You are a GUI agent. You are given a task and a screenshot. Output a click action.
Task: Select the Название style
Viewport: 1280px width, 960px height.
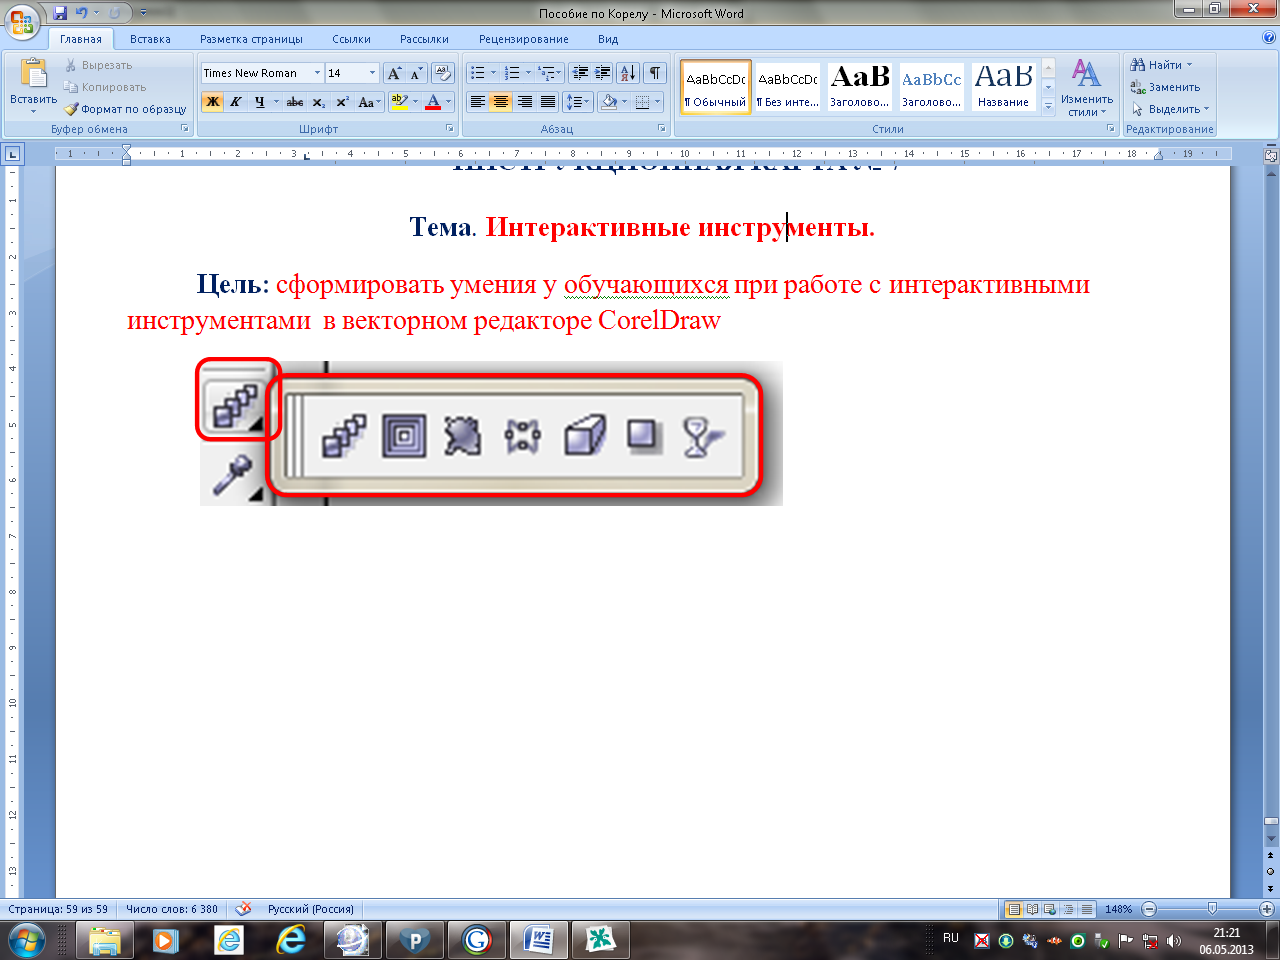[x=1003, y=87]
